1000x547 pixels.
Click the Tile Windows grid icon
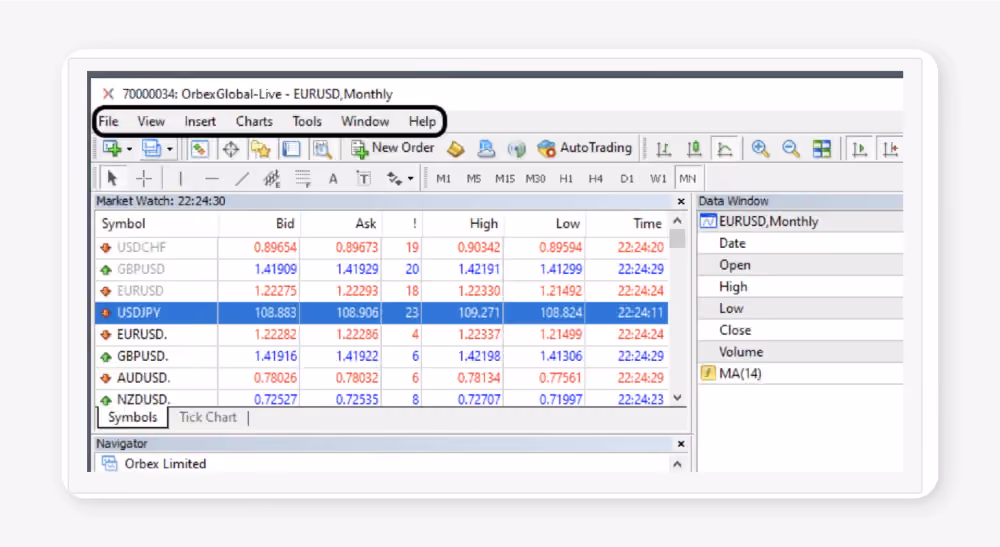(x=821, y=149)
